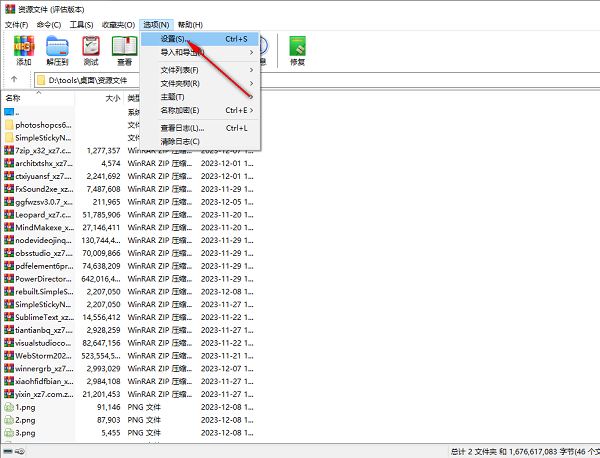Click the WinRAR title bar icon
The width and height of the screenshot is (600, 458).
tap(10, 9)
